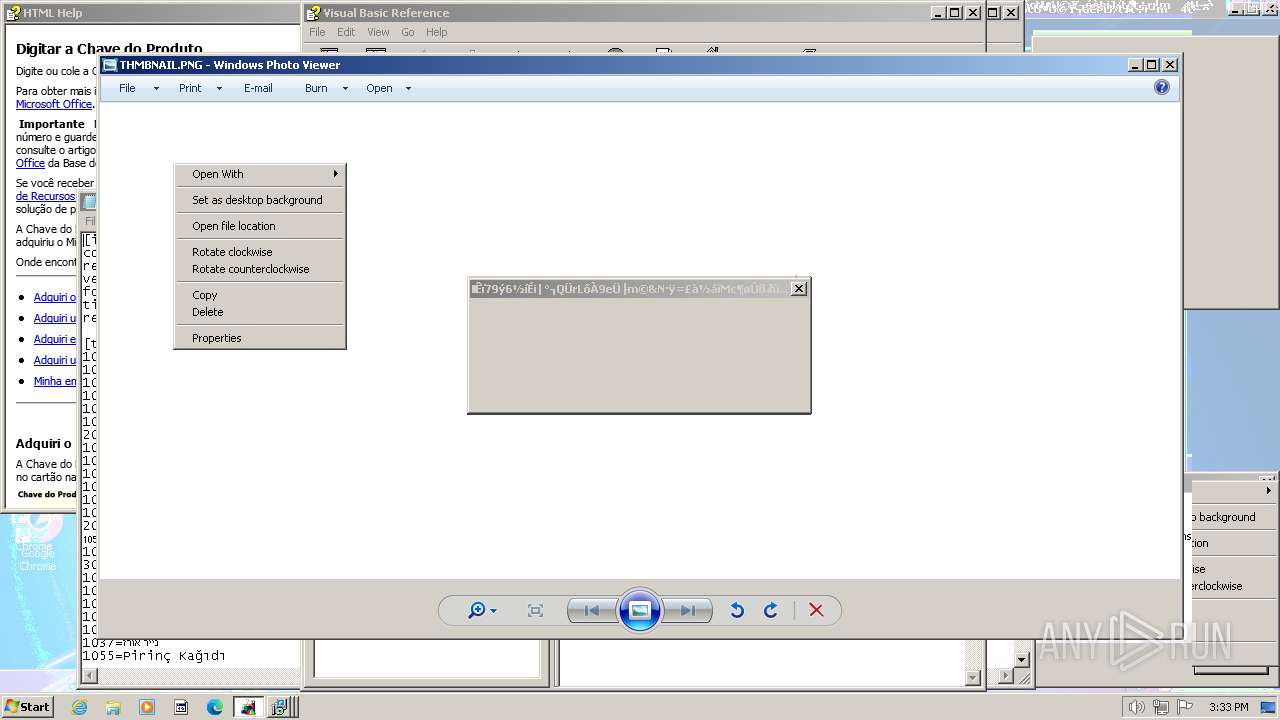
Task: Open the File menu in Visual Basic Reference
Action: pyautogui.click(x=317, y=32)
